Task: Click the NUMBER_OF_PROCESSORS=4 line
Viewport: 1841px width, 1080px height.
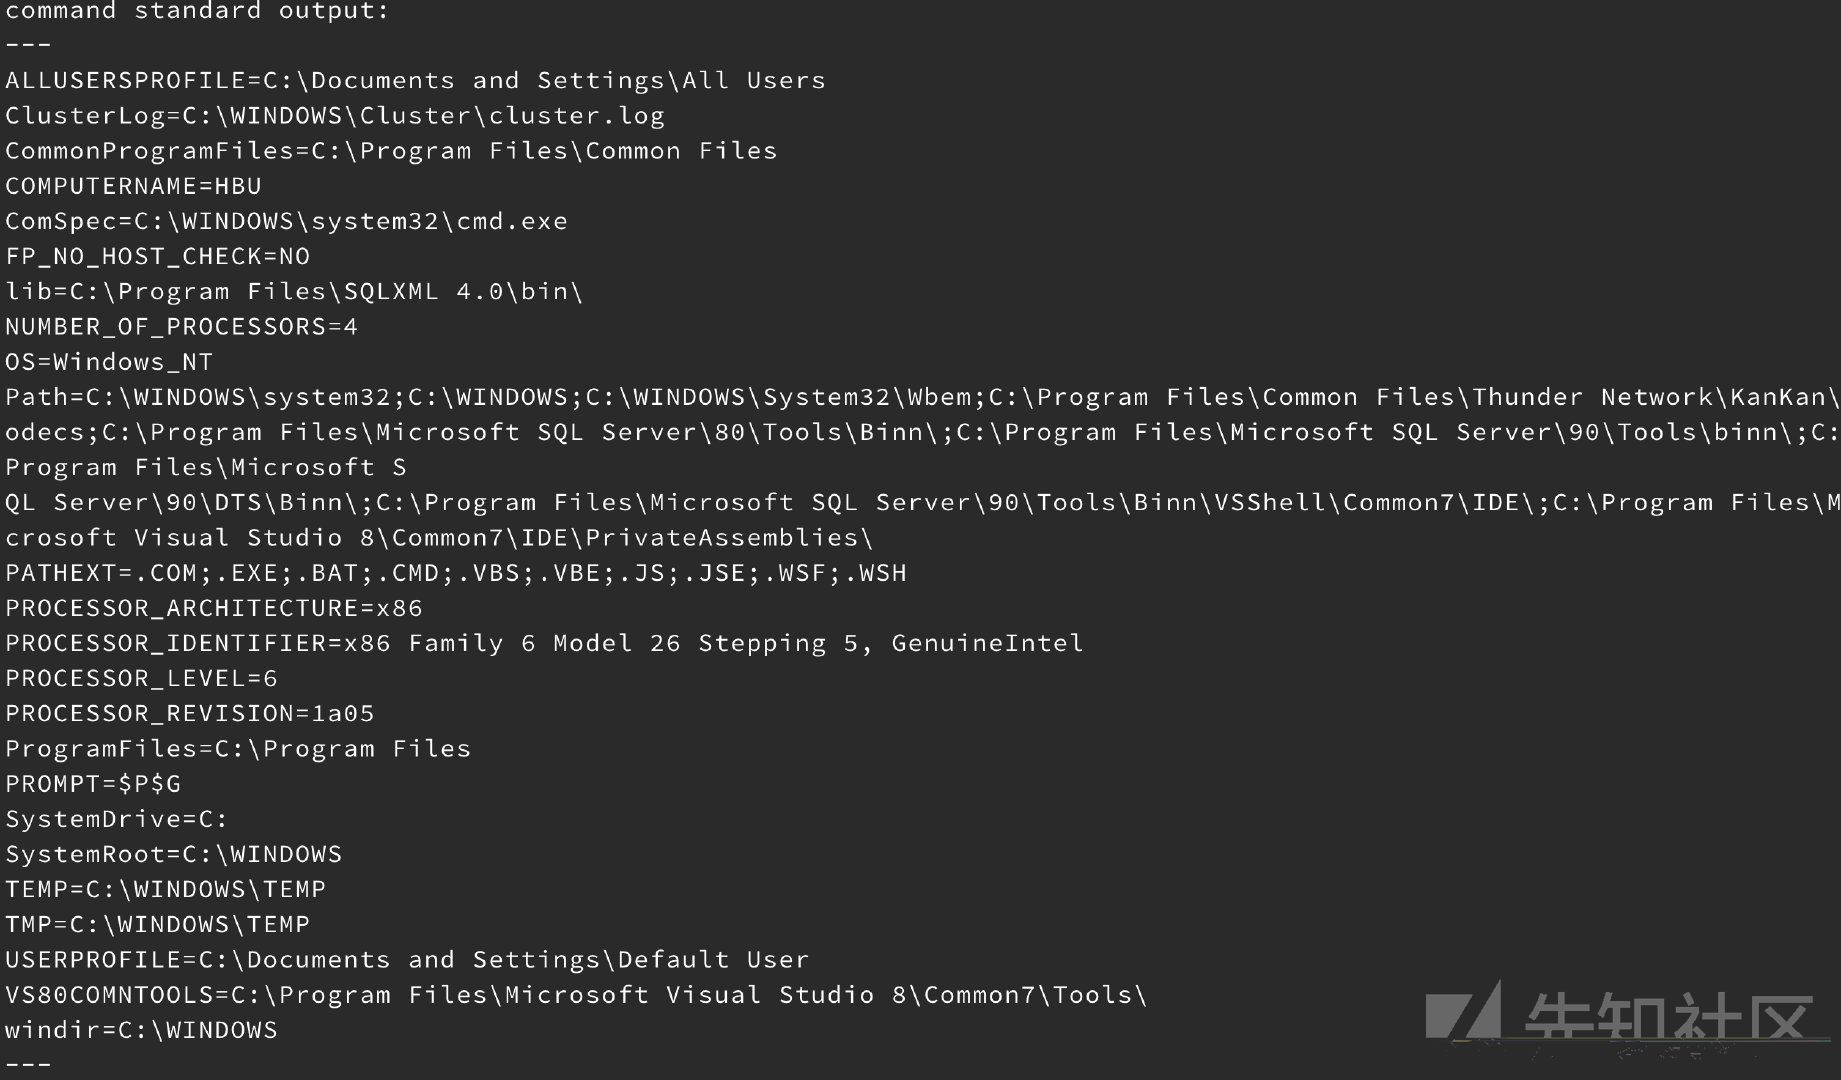Action: click(x=182, y=327)
